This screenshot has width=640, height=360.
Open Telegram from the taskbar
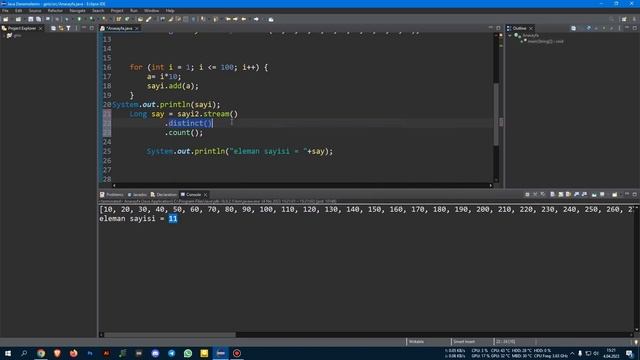point(171,353)
